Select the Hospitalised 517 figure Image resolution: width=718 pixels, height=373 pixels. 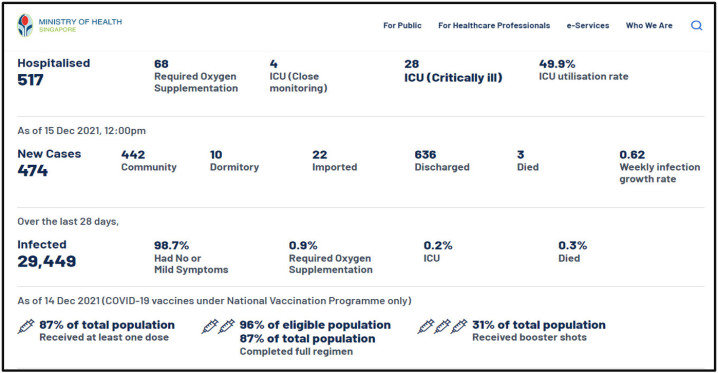54,73
